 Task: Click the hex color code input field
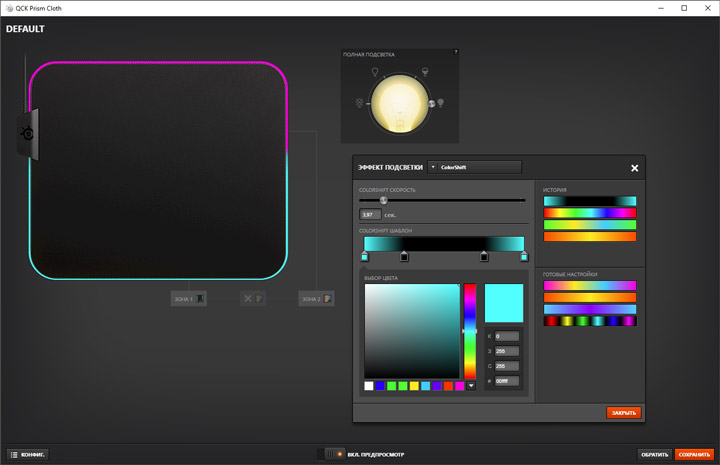[x=507, y=381]
